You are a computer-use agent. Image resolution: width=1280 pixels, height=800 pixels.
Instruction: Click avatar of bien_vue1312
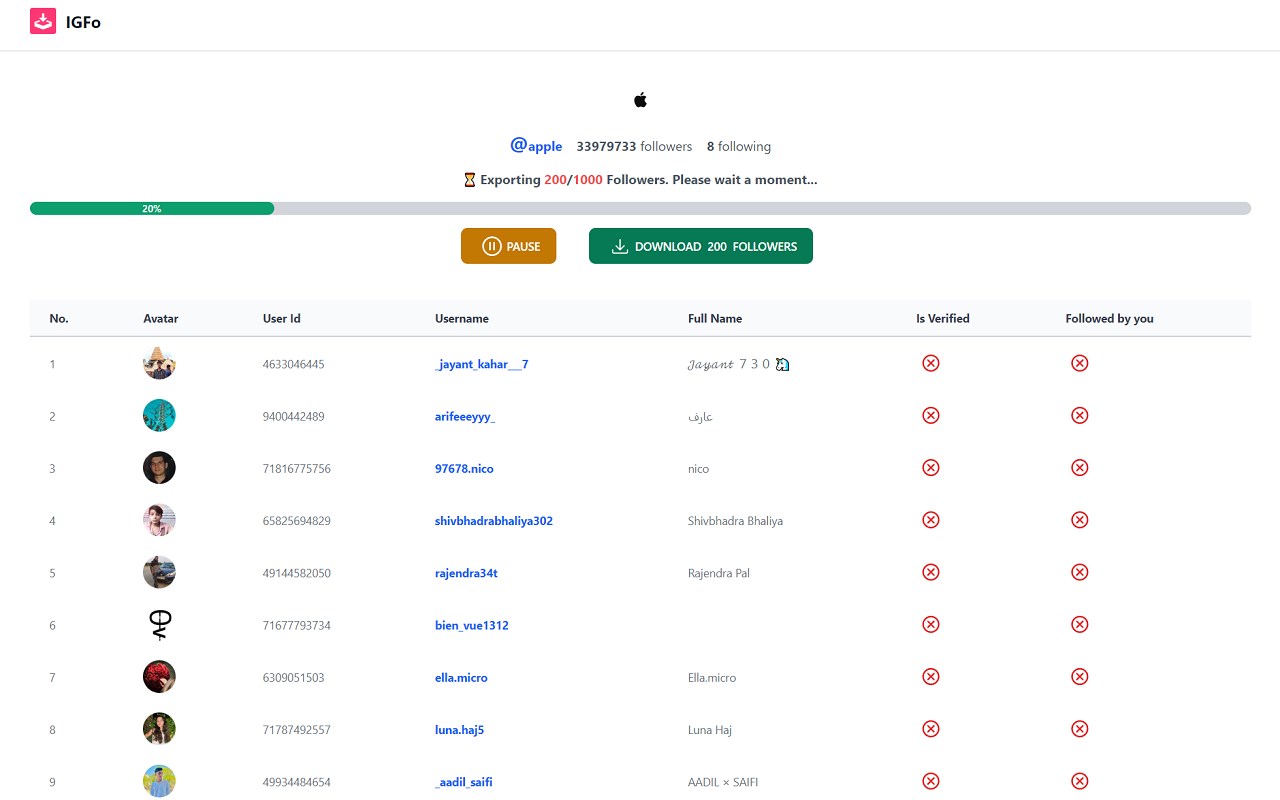point(159,625)
